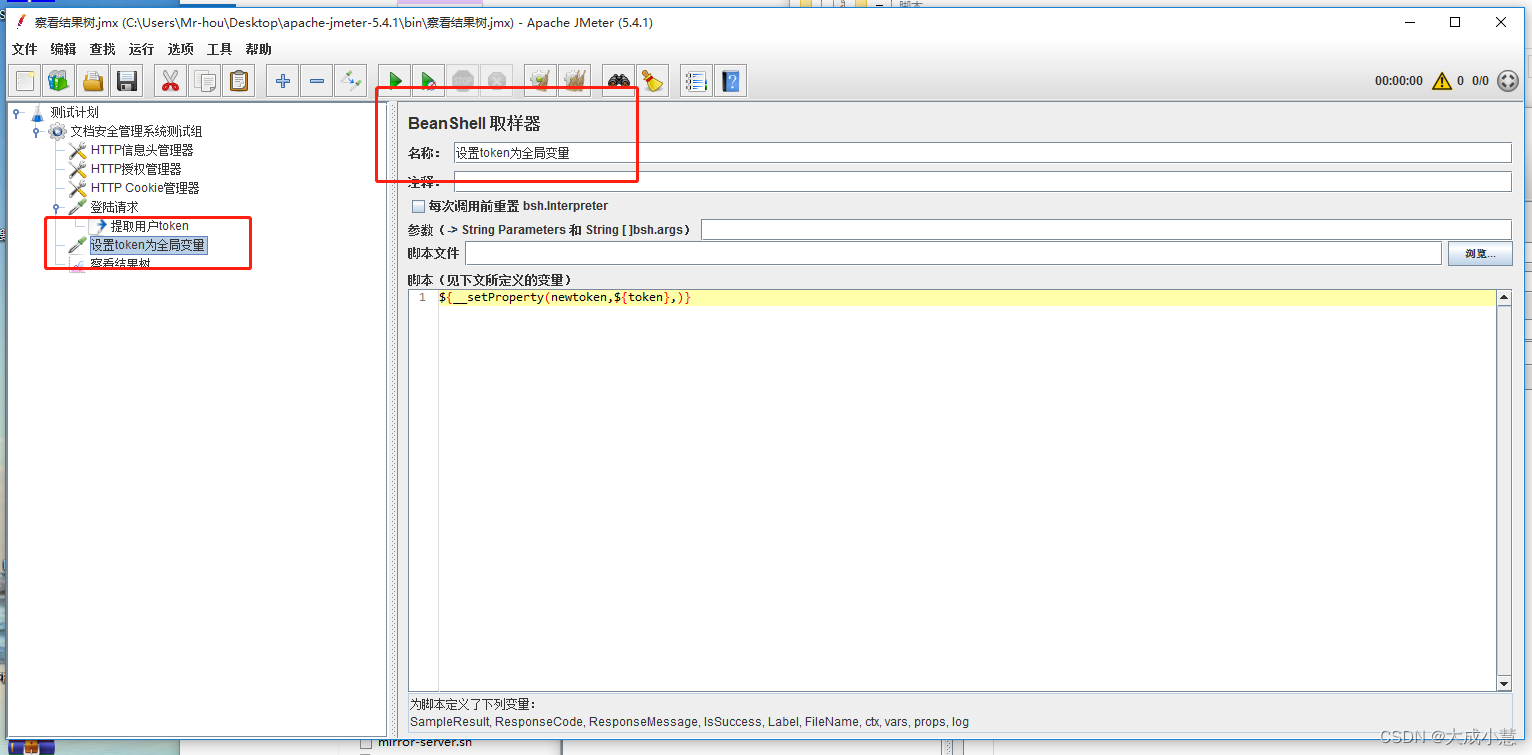This screenshot has width=1532, height=755.
Task: Click the 名称 name input field
Action: click(x=982, y=153)
